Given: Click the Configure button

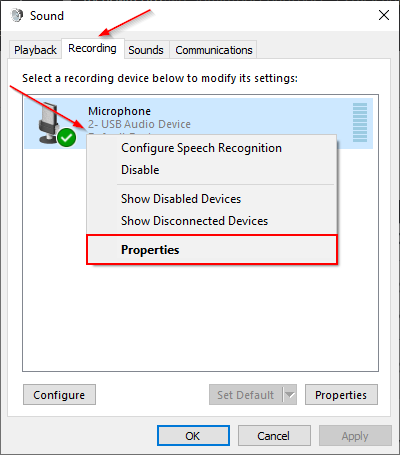Looking at the screenshot, I should pyautogui.click(x=59, y=395).
